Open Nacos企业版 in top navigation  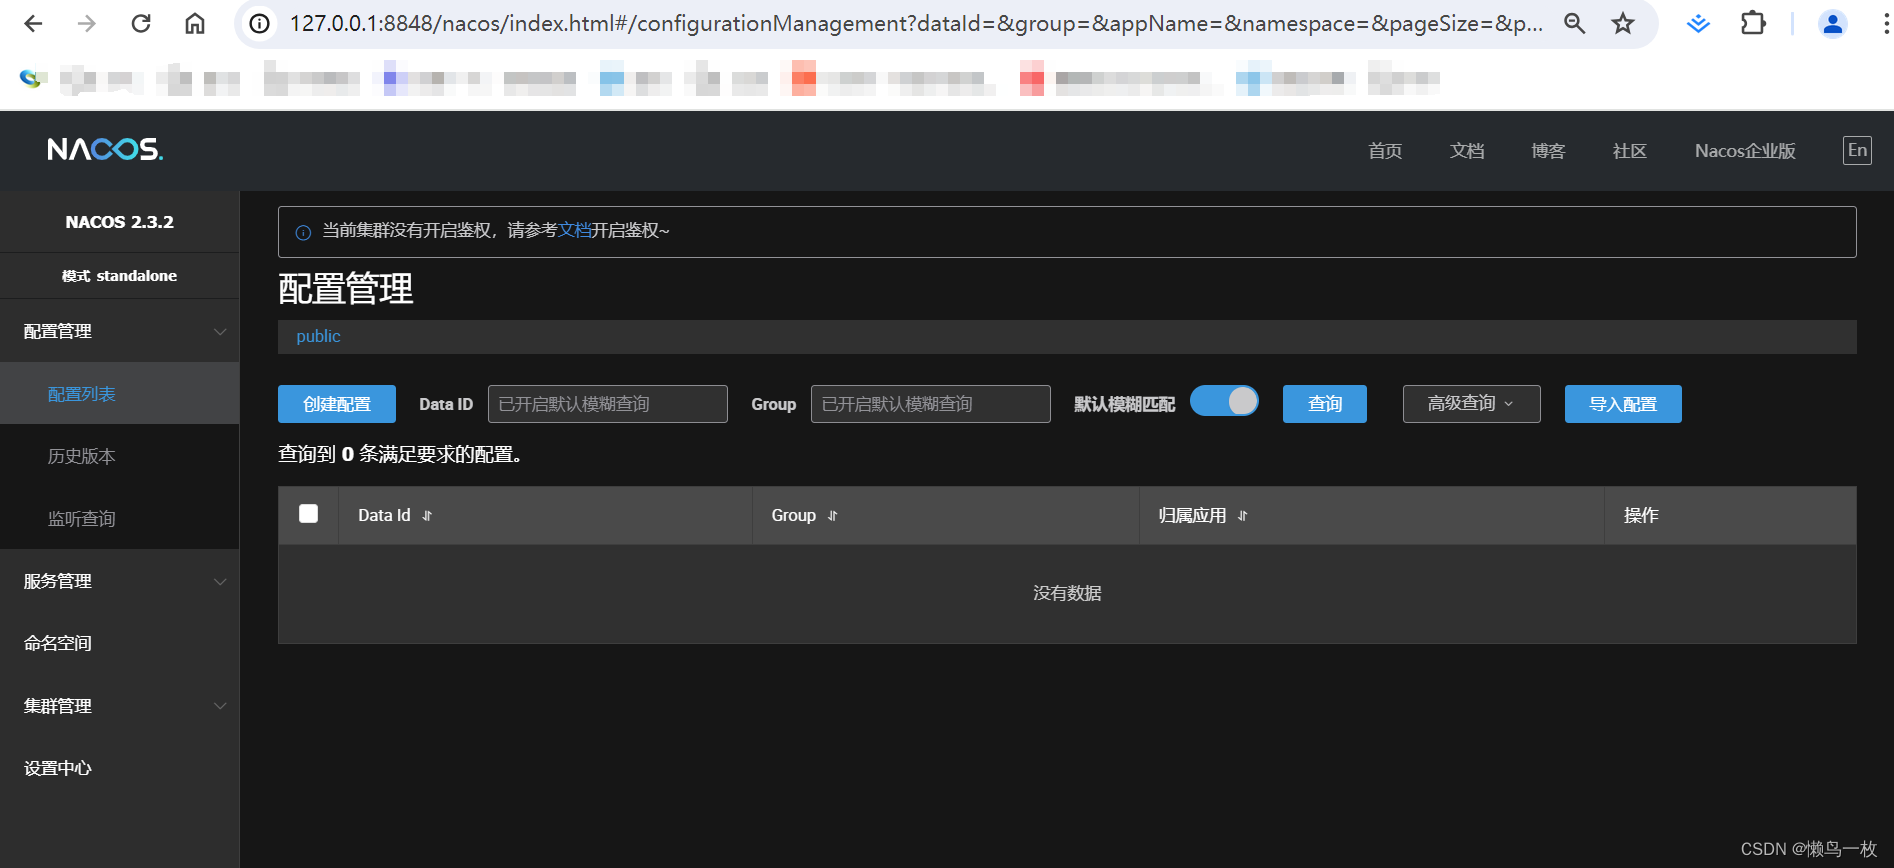click(1745, 151)
